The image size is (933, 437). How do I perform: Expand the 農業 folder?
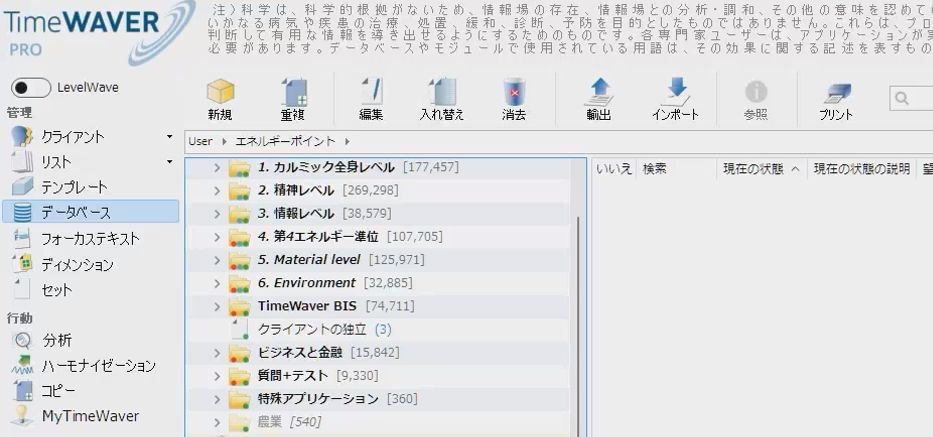pos(217,423)
